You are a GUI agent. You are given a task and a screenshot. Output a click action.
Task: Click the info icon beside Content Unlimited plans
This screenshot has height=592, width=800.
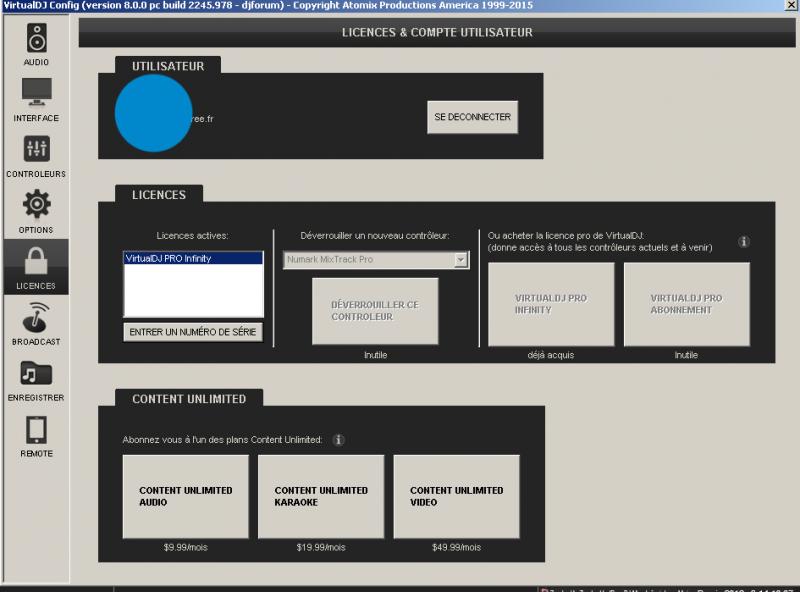pos(338,439)
